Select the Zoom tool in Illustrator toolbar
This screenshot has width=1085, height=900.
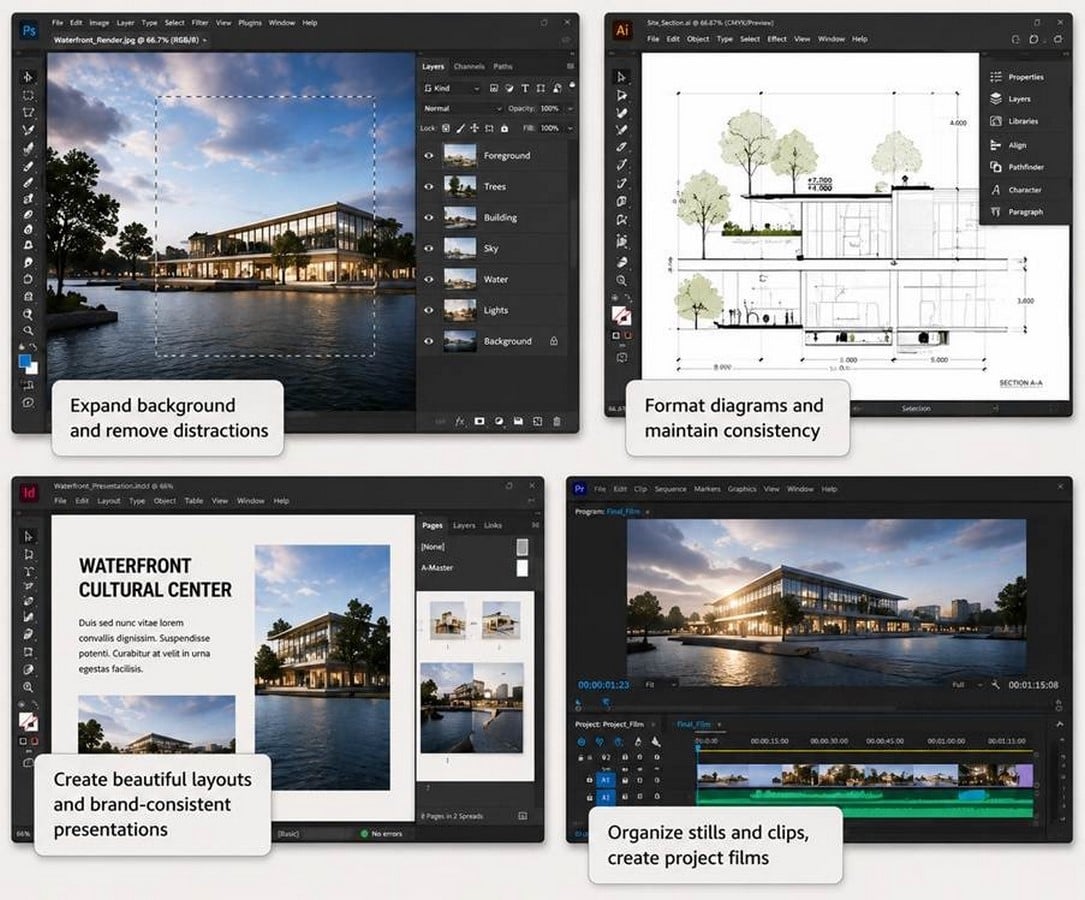(x=621, y=281)
